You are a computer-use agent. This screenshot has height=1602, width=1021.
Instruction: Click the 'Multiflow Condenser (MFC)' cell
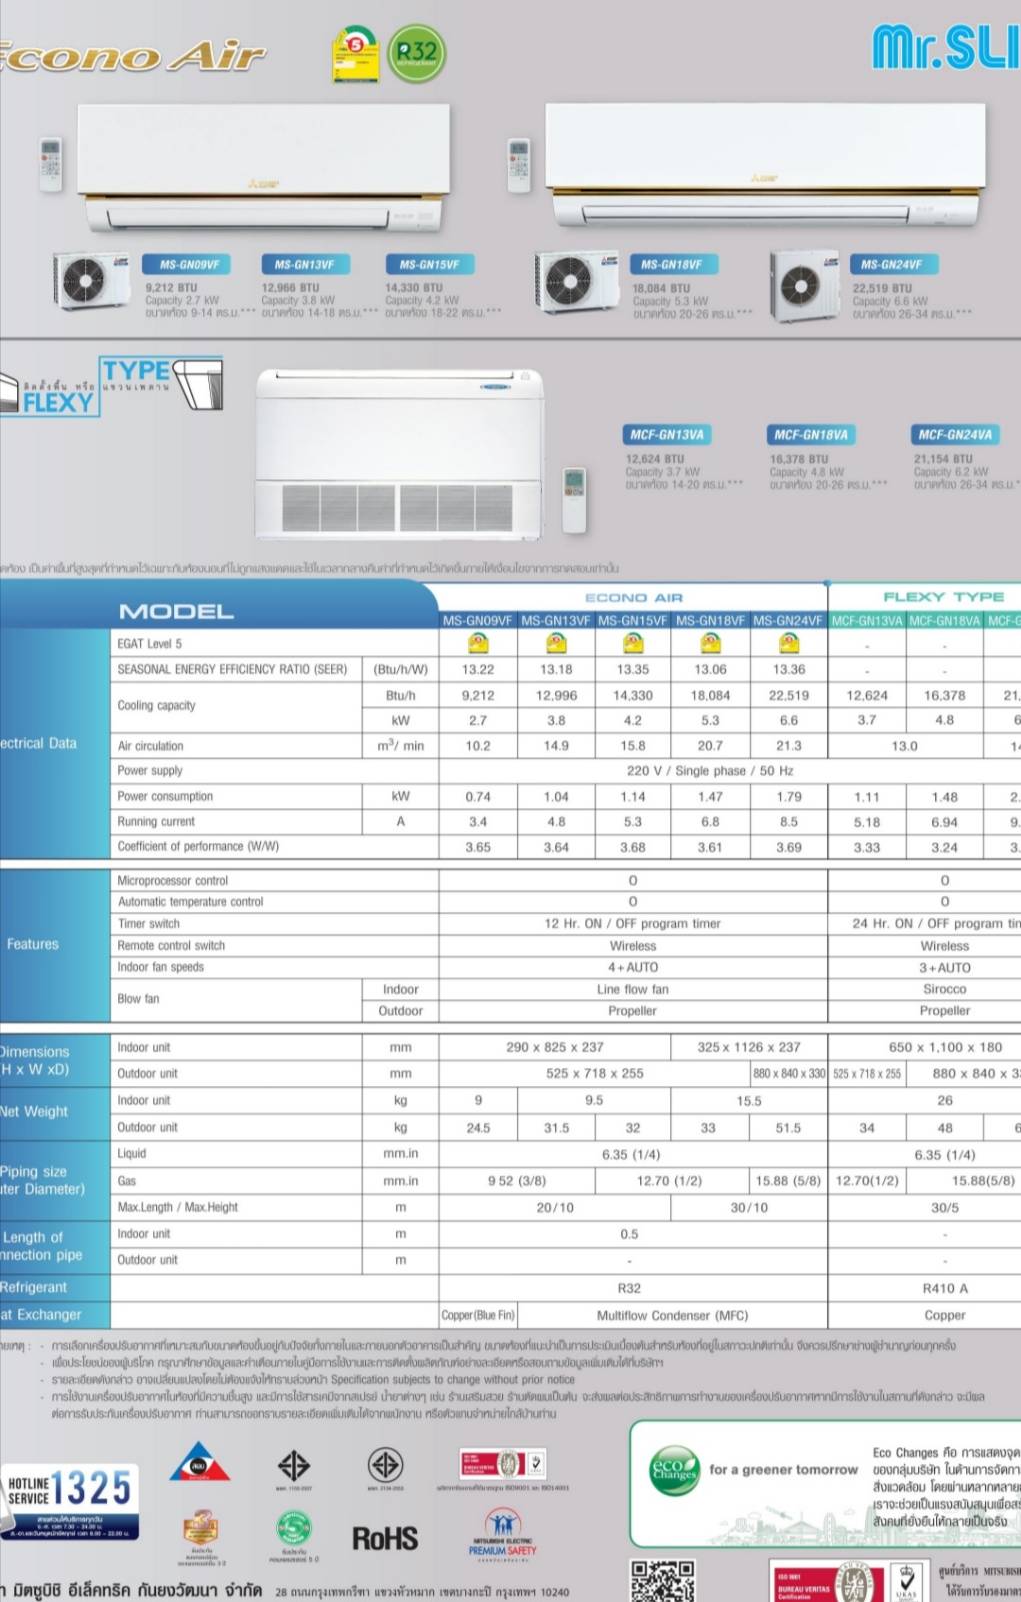(x=672, y=1315)
